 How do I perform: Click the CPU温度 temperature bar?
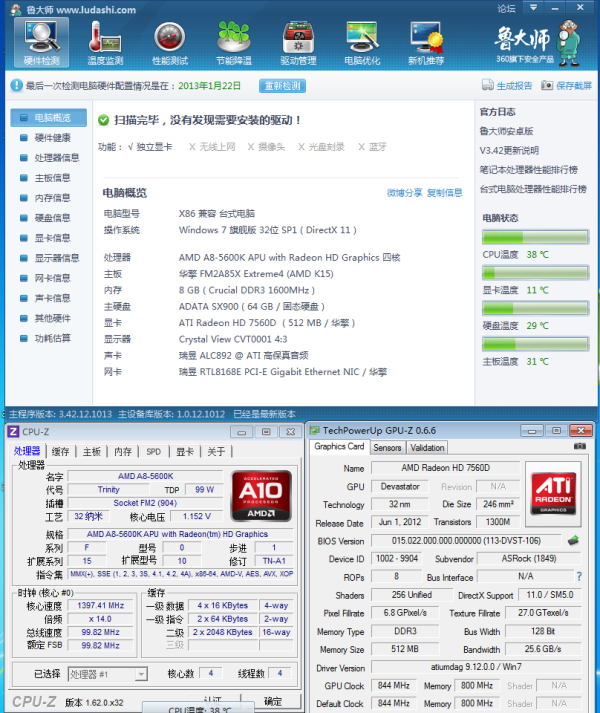coord(535,237)
